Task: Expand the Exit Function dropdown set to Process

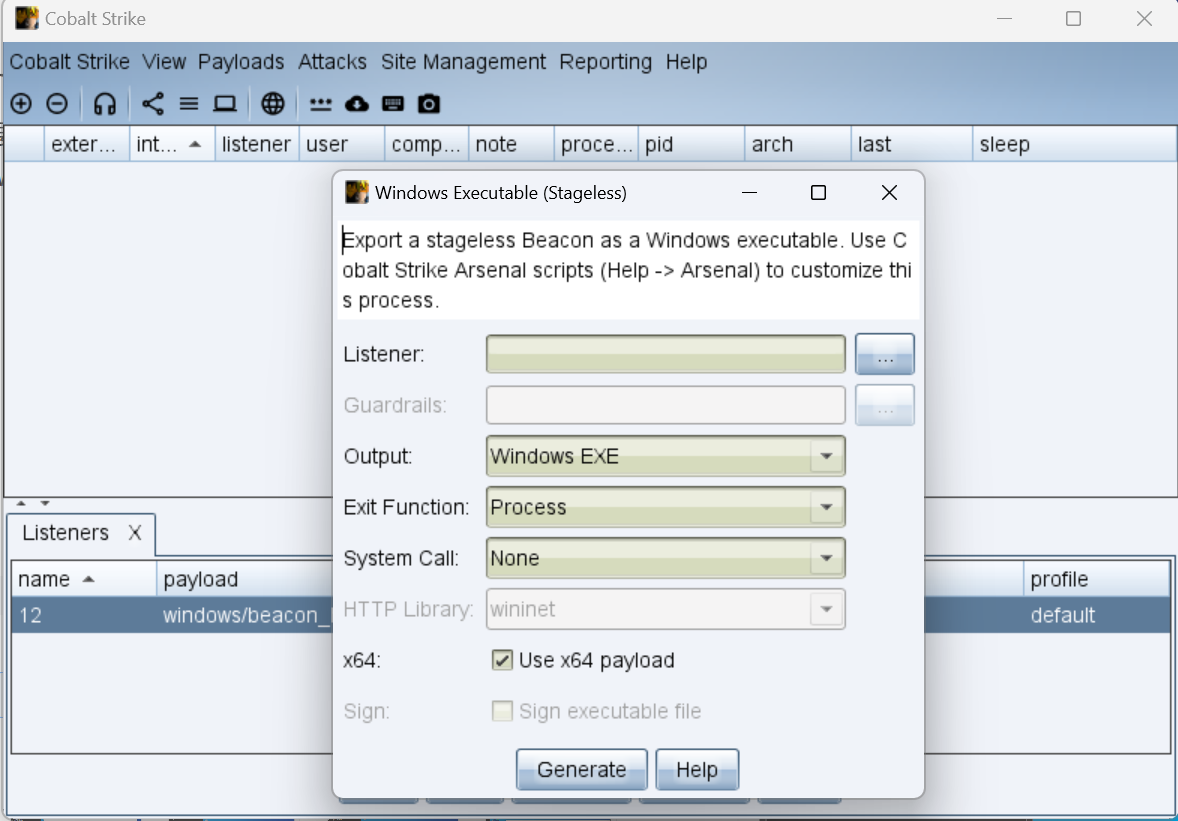Action: [666, 507]
